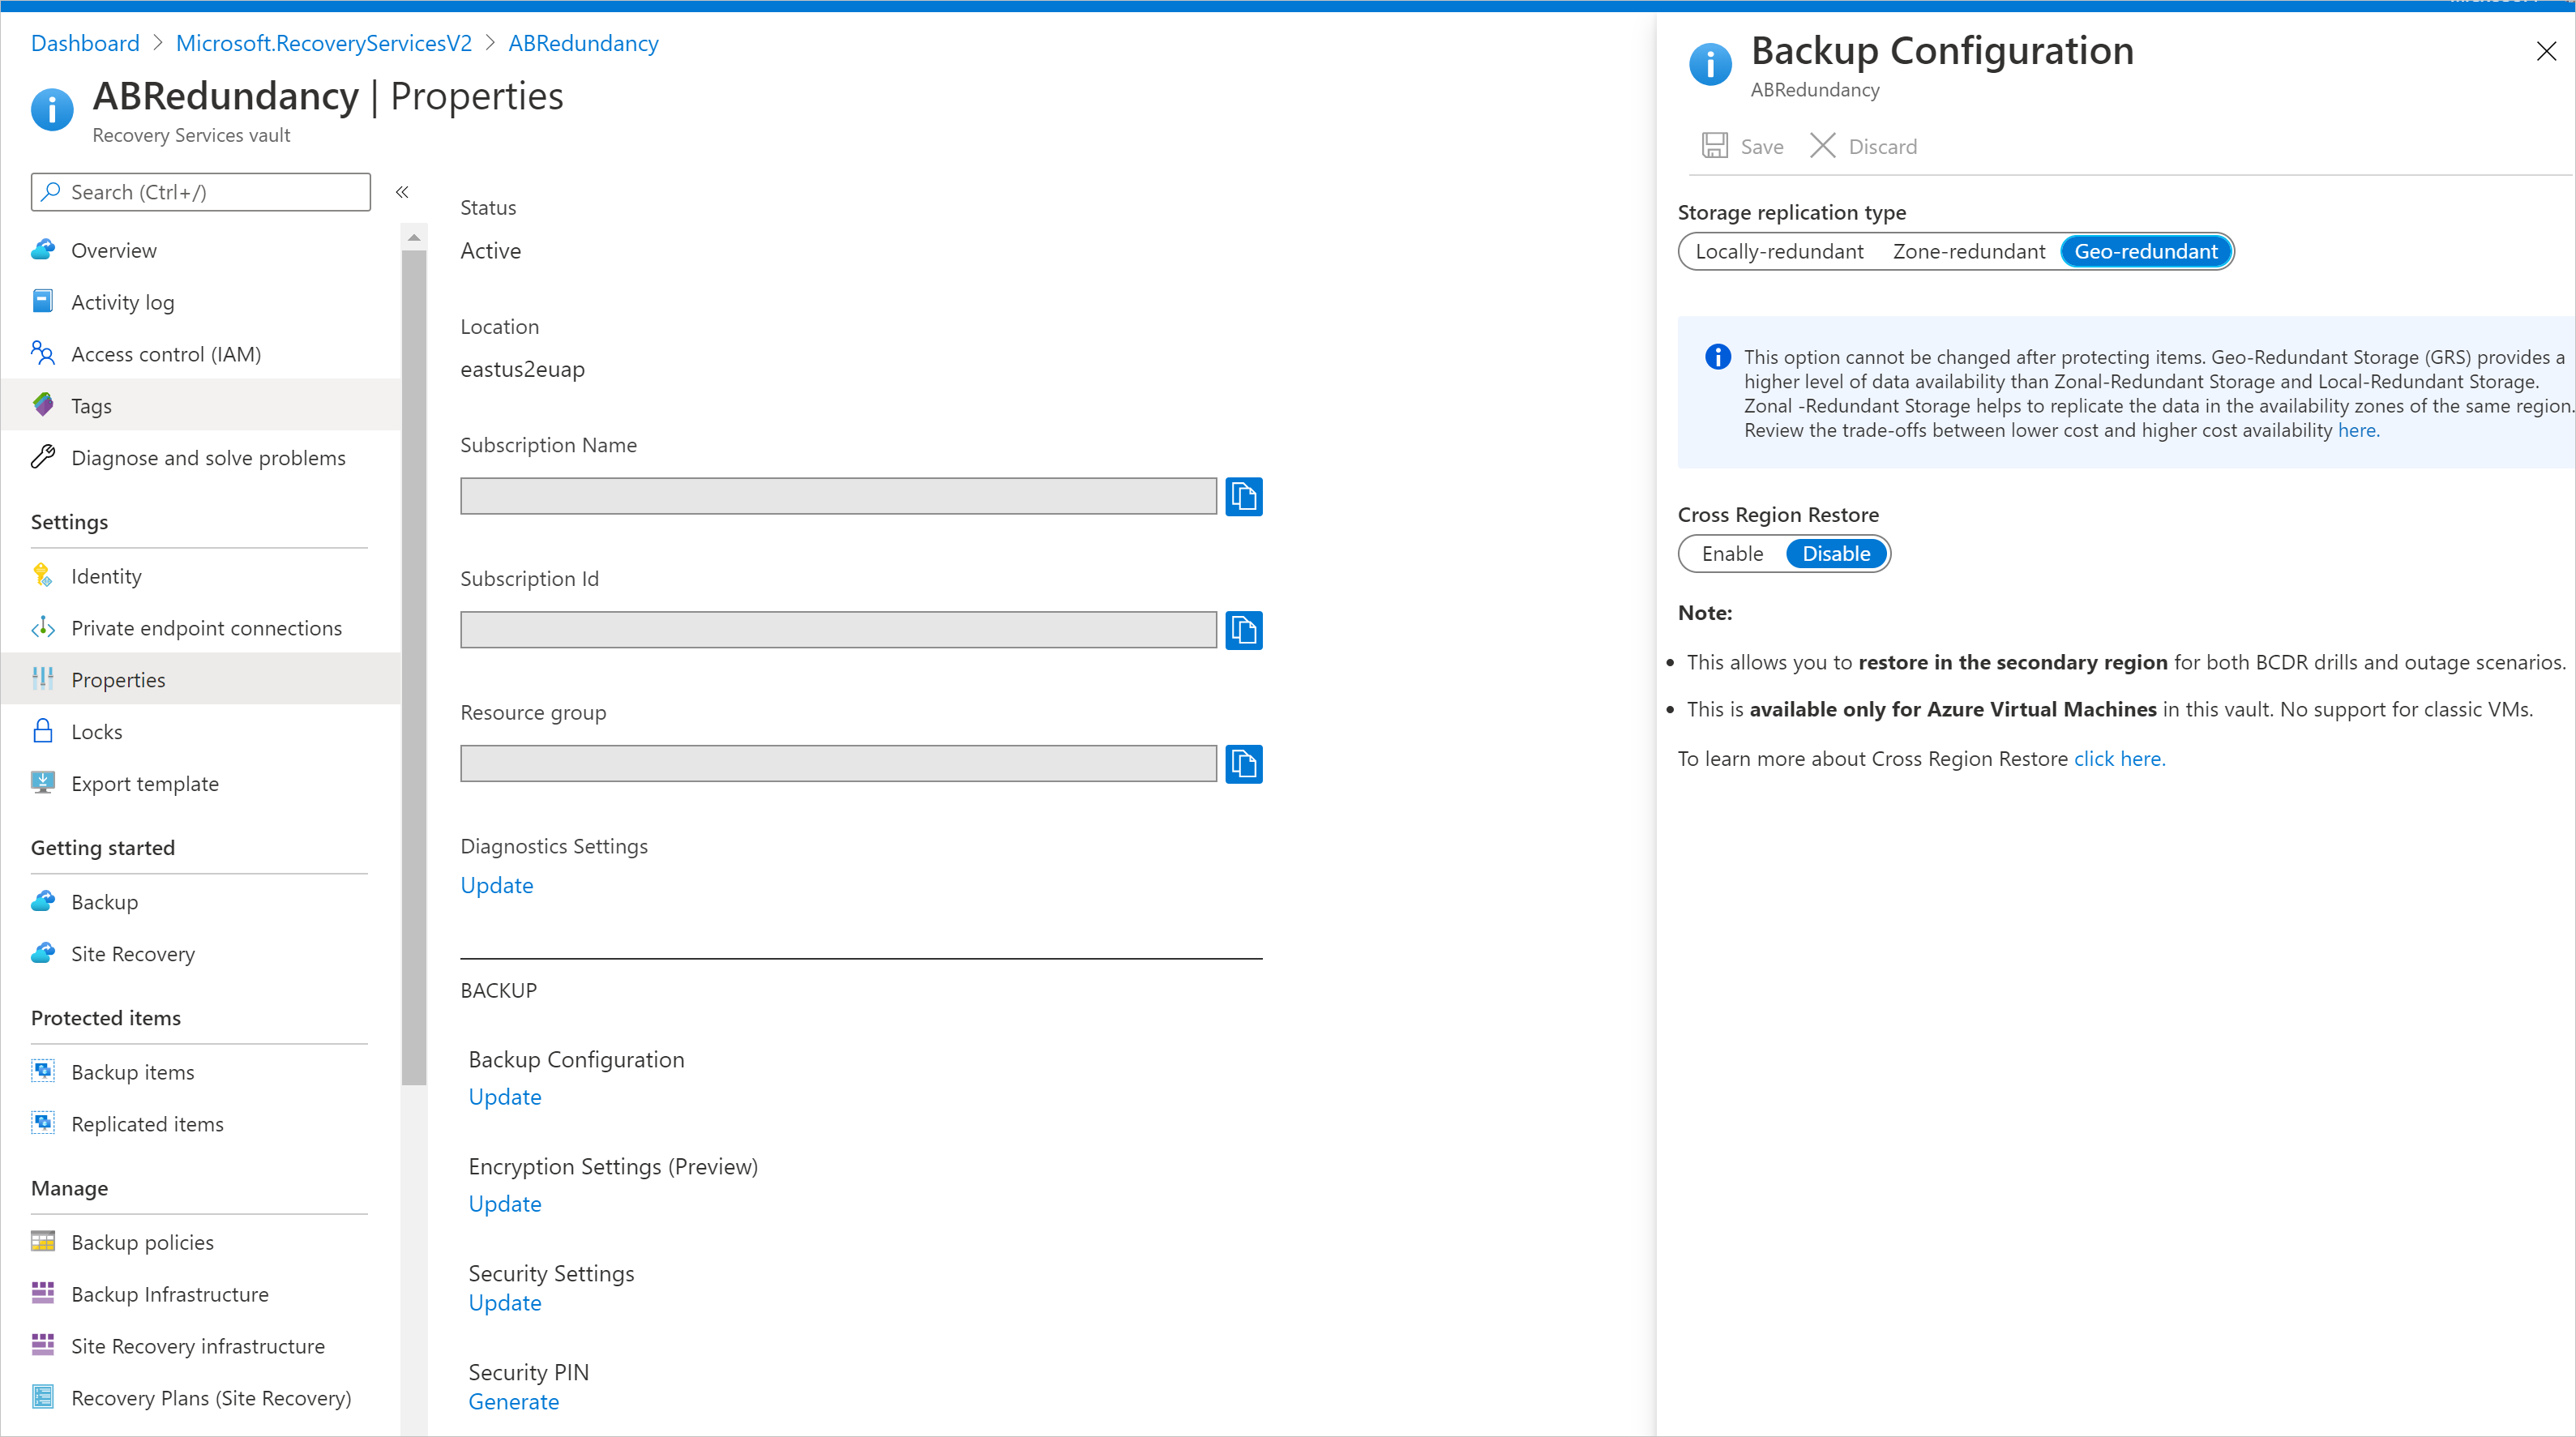Open Private endpoint connections
Viewport: 2576px width, 1437px height.
click(x=205, y=627)
